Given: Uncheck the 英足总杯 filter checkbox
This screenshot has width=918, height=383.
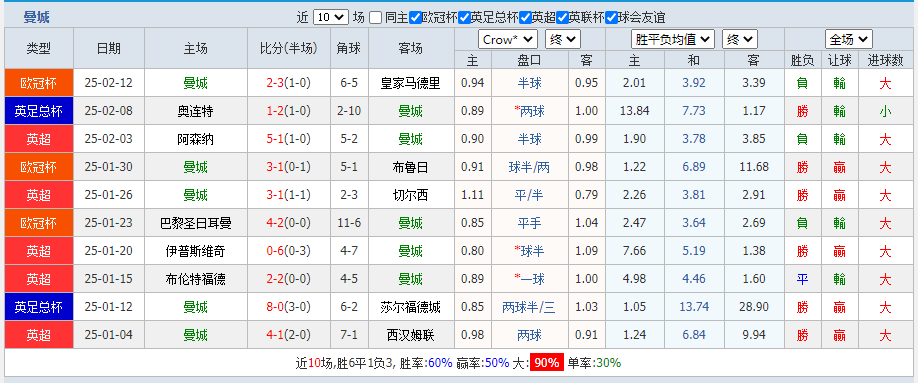Looking at the screenshot, I should [x=464, y=18].
